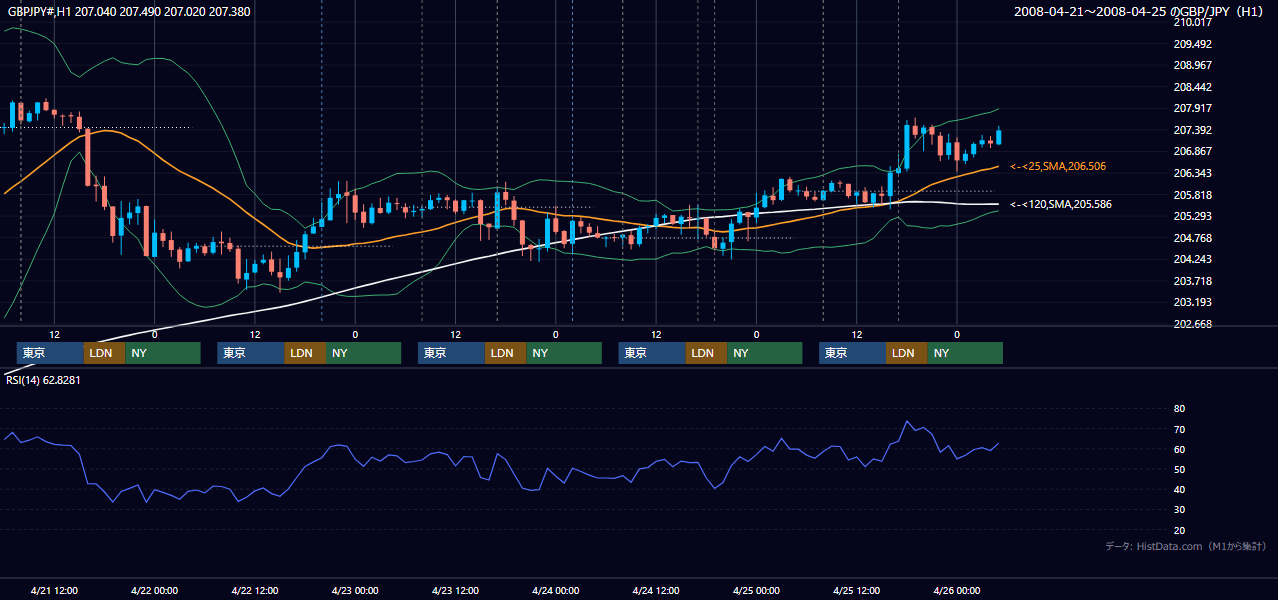Click the HistData.com data source credit

[1186, 546]
